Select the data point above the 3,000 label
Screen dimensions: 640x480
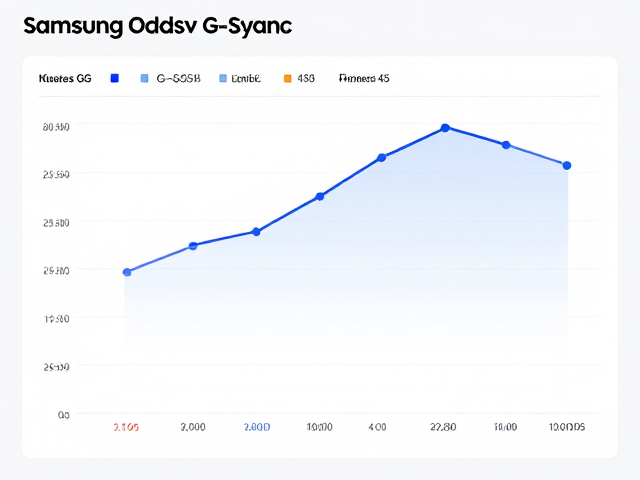point(193,246)
